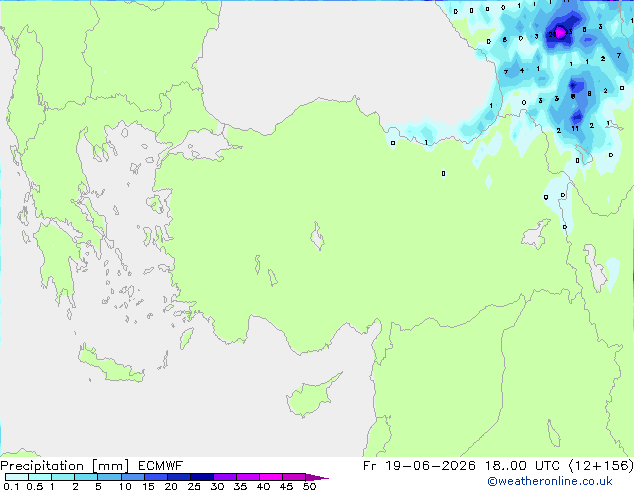Screen dimensions: 634x490
Task: Click the "UTC" label
Action: click(547, 466)
